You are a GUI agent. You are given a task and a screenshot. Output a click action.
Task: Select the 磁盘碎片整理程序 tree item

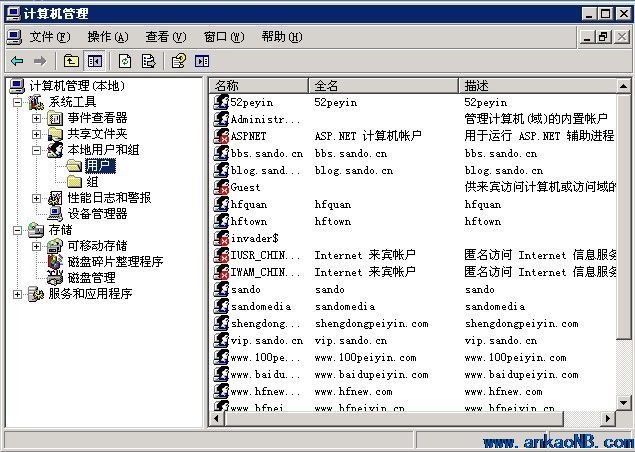(x=115, y=262)
